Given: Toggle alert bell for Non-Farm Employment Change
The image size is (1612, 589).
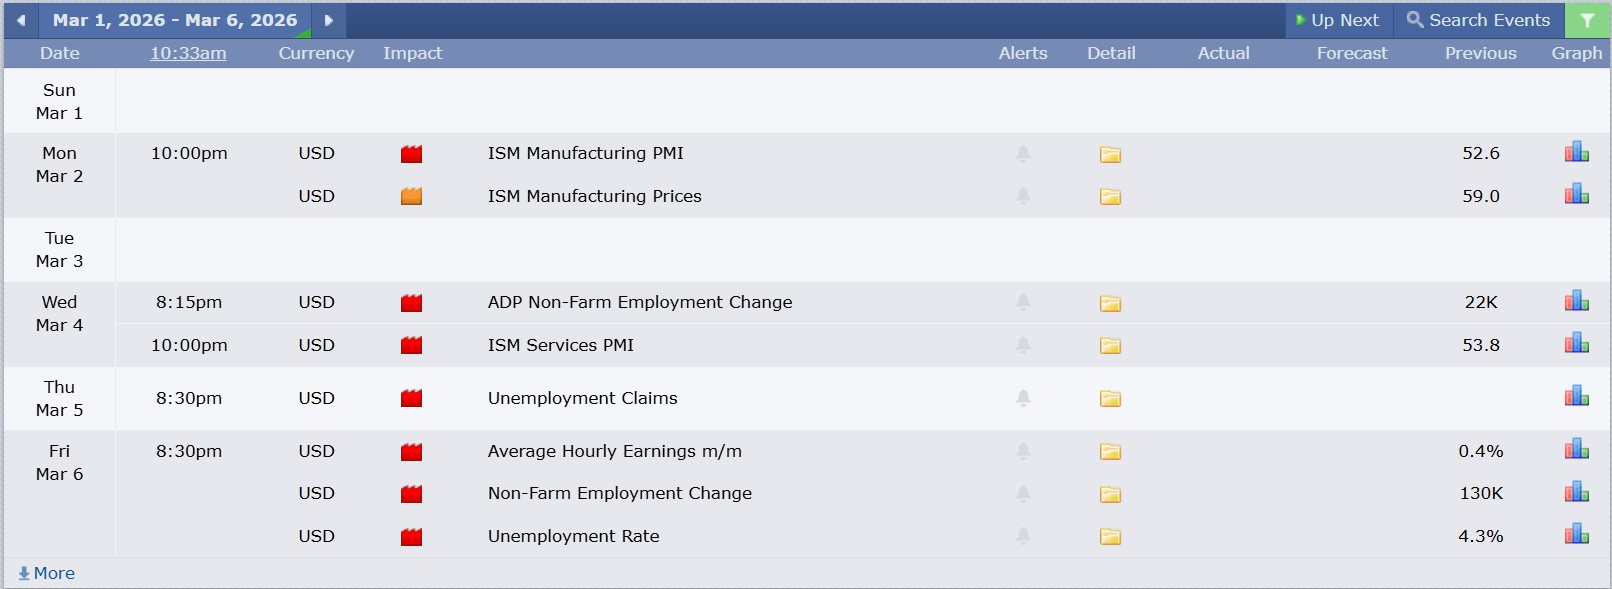Looking at the screenshot, I should [x=1023, y=494].
